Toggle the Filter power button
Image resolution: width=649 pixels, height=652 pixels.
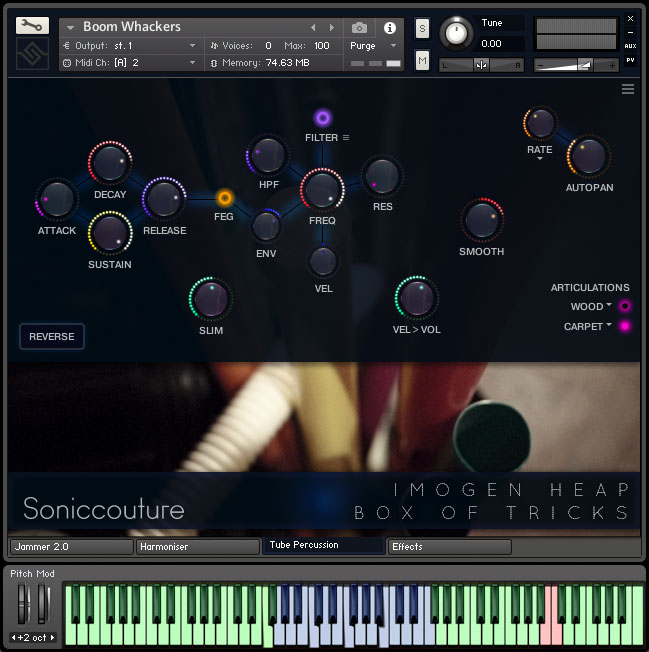[322, 118]
